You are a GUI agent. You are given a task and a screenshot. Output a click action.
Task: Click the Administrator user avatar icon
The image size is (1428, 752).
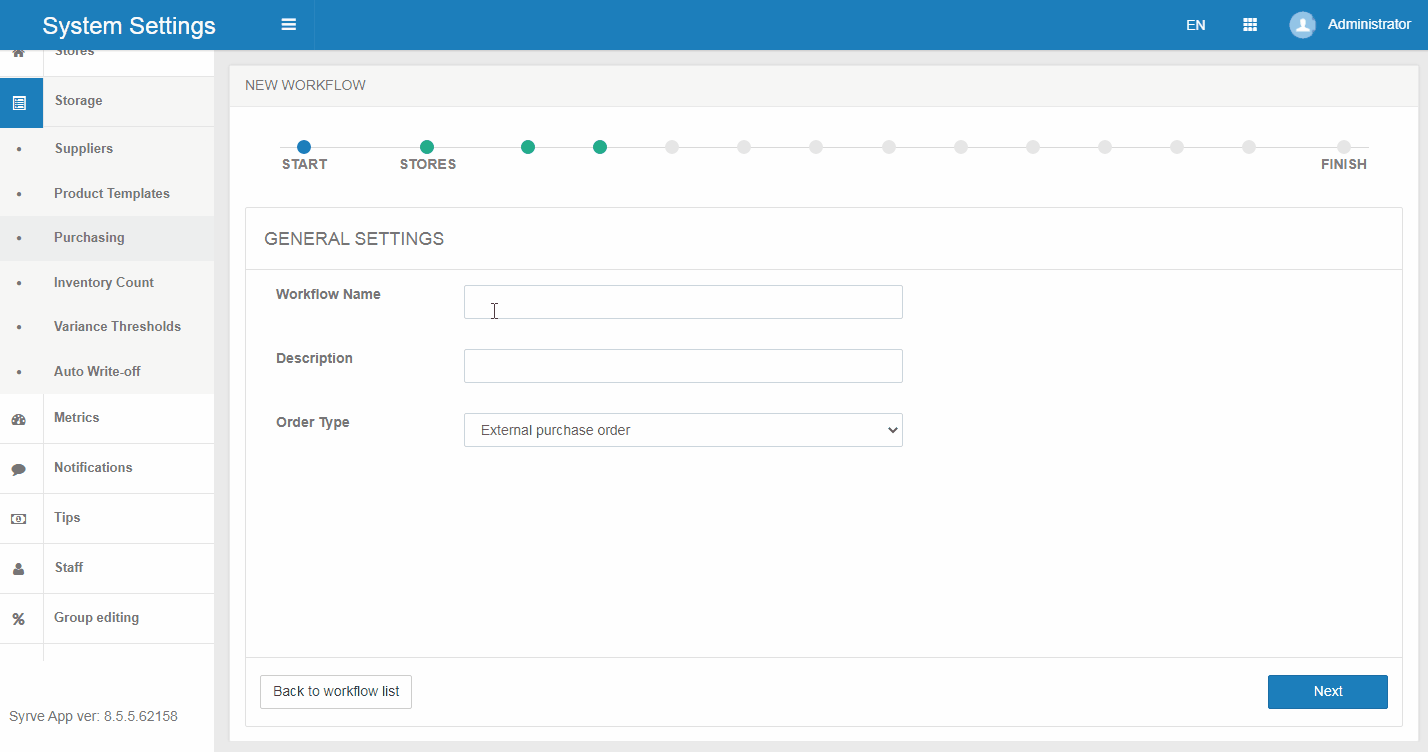[x=1302, y=25]
